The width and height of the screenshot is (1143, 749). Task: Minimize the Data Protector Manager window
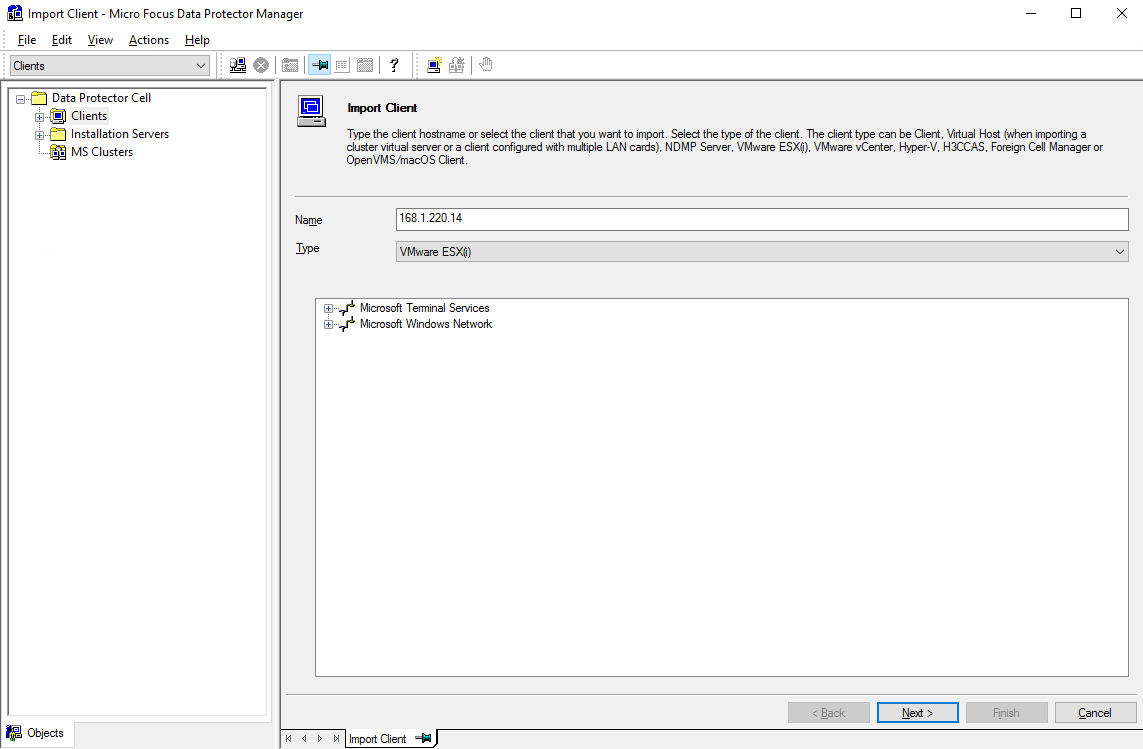point(1031,13)
